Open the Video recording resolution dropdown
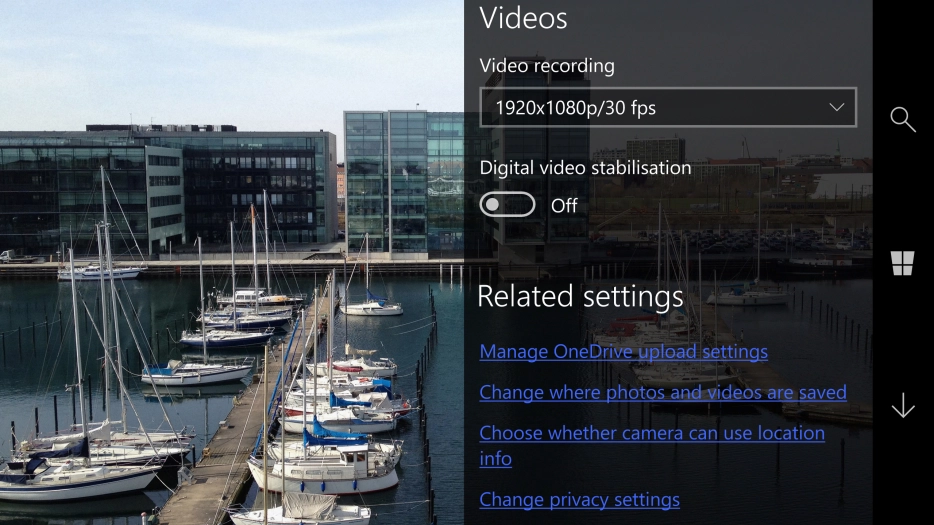Image resolution: width=934 pixels, height=525 pixels. point(668,107)
